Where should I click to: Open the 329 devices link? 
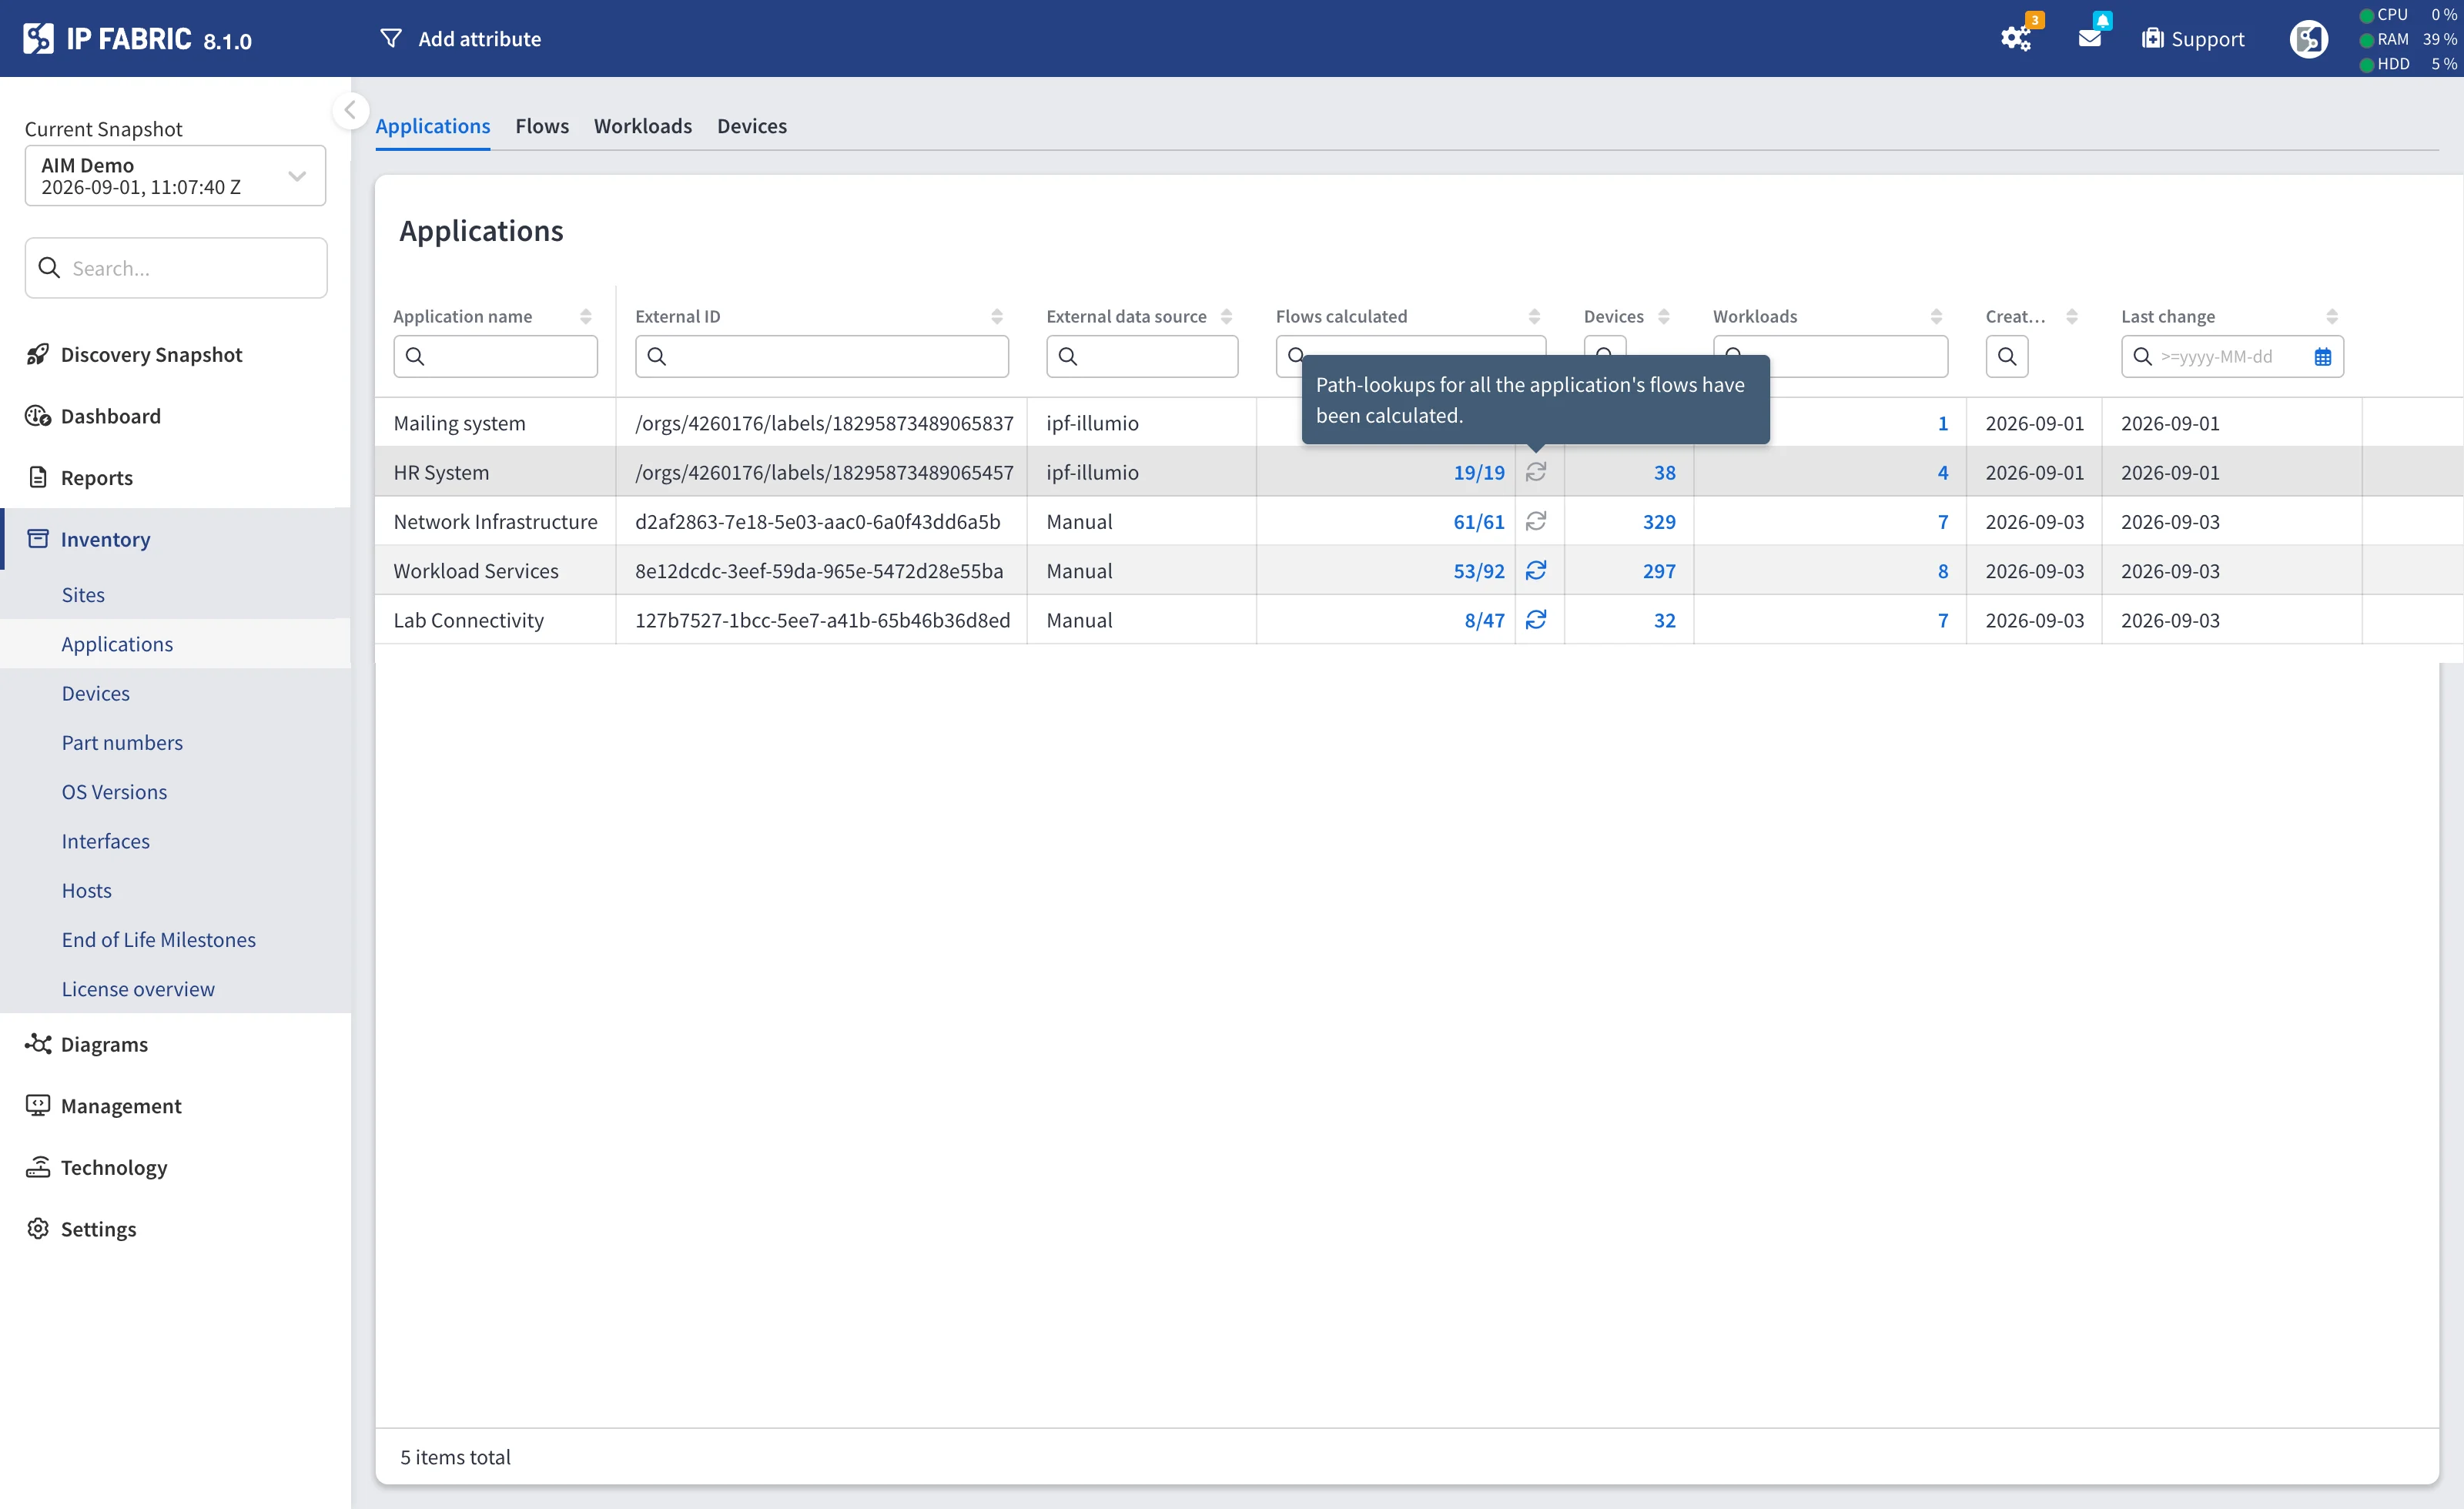click(1659, 521)
